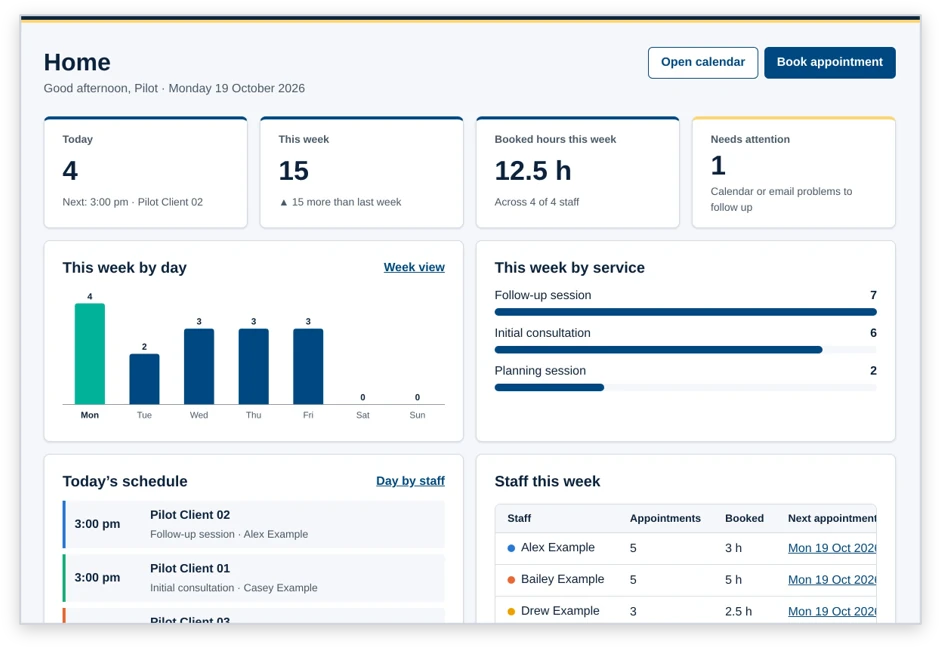Click the Follow-up session label
Image resolution: width=941 pixels, height=649 pixels.
tap(543, 295)
